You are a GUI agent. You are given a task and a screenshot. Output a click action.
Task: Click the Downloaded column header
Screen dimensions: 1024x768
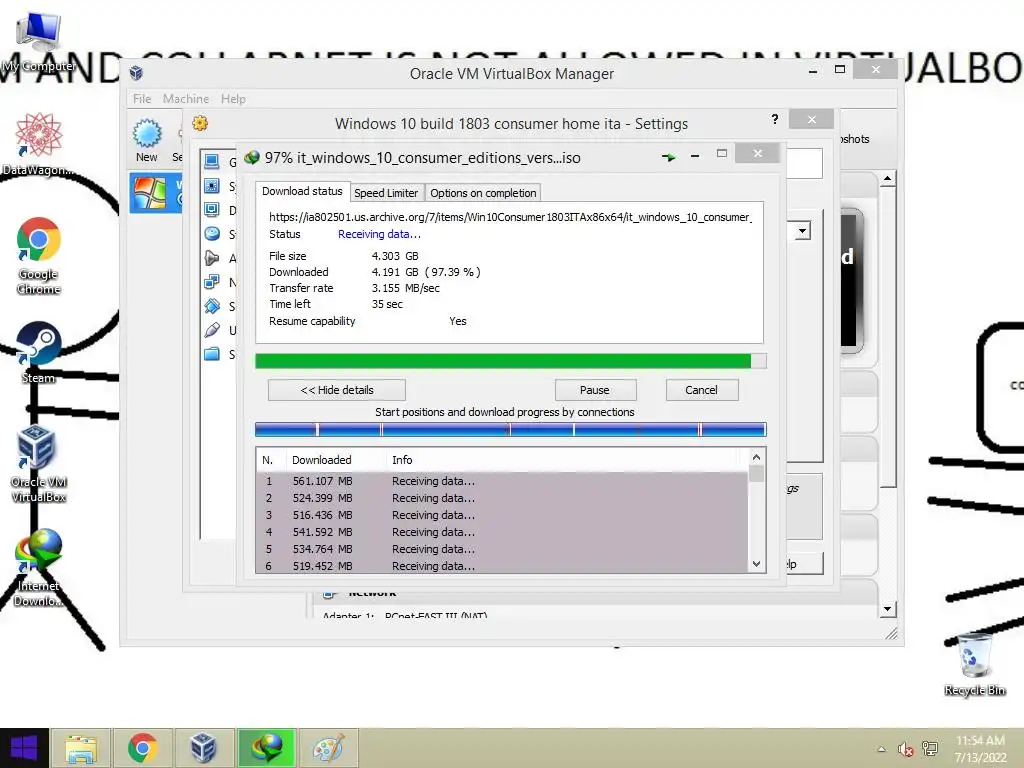click(x=336, y=460)
